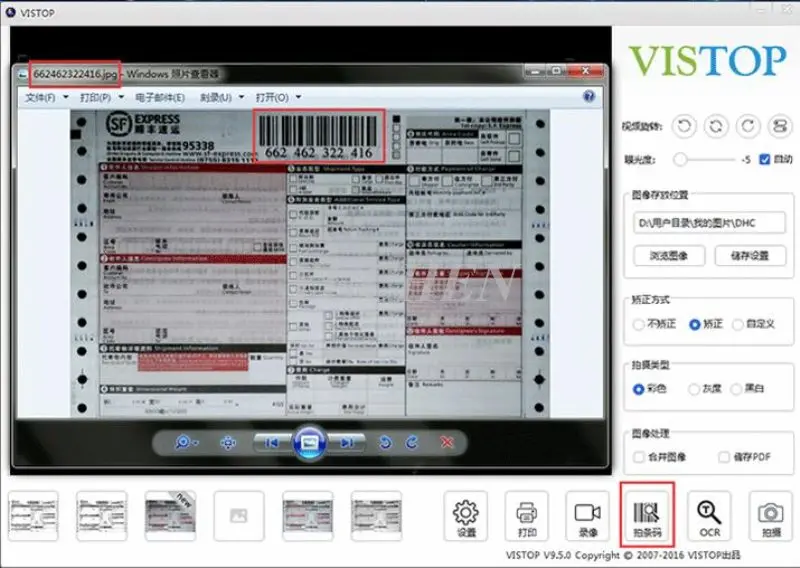Viewport: 800px width, 568px height.
Task: Start slideshow with the round center button
Action: (x=309, y=442)
